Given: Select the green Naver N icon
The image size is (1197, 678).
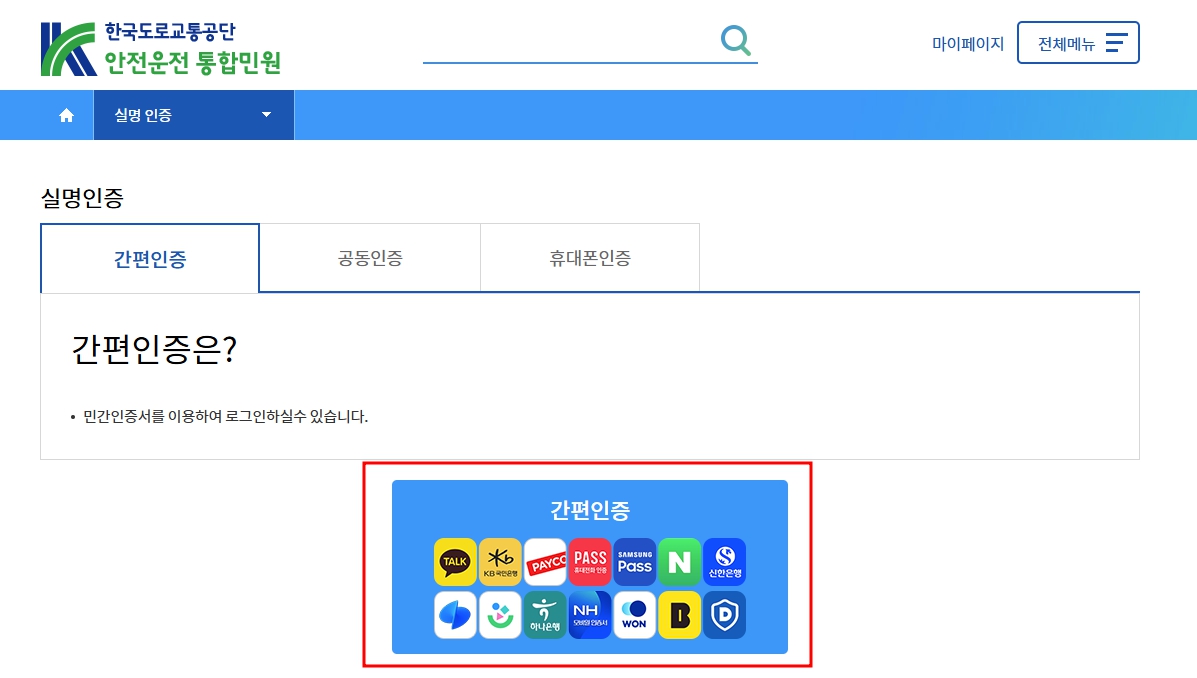Looking at the screenshot, I should [x=679, y=562].
